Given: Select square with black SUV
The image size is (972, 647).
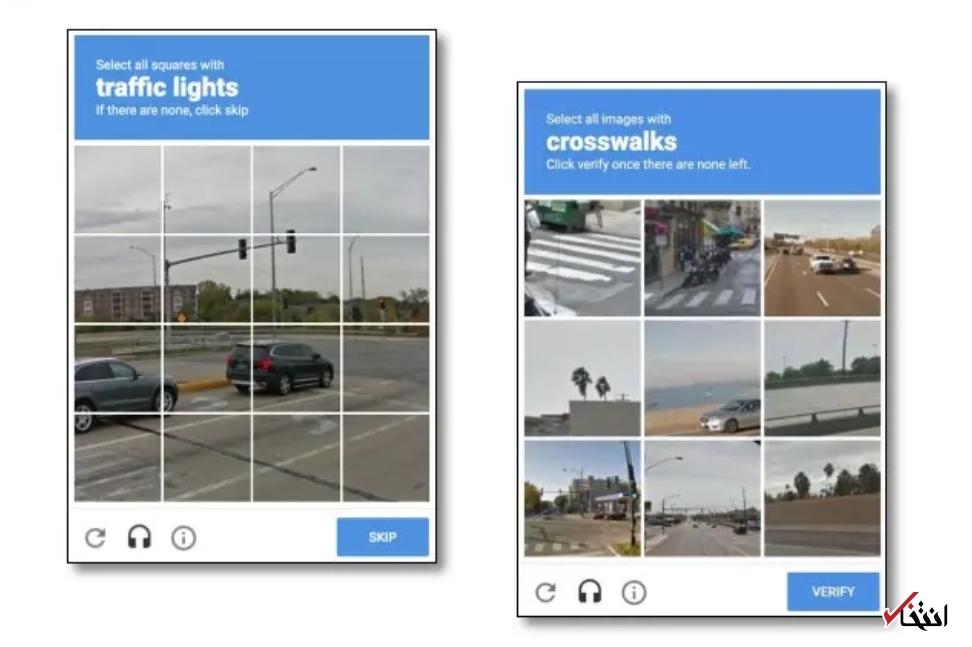Looking at the screenshot, I should pos(296,368).
